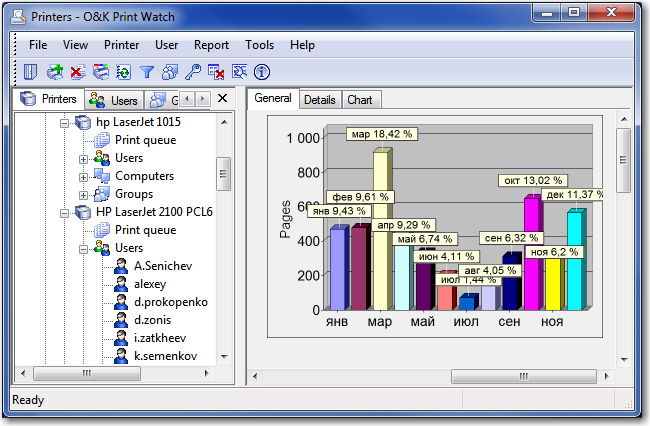
Task: Open the Printer menu
Action: [x=121, y=45]
